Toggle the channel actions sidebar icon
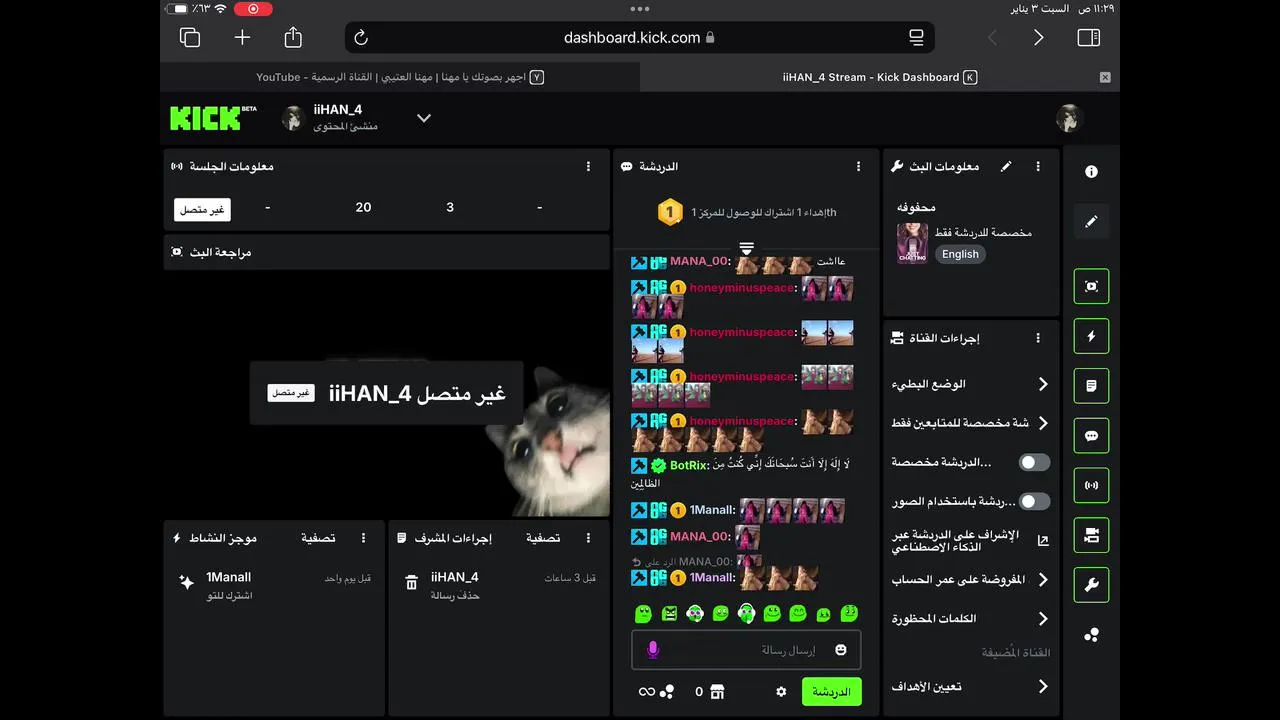This screenshot has height=720, width=1280. click(1091, 535)
